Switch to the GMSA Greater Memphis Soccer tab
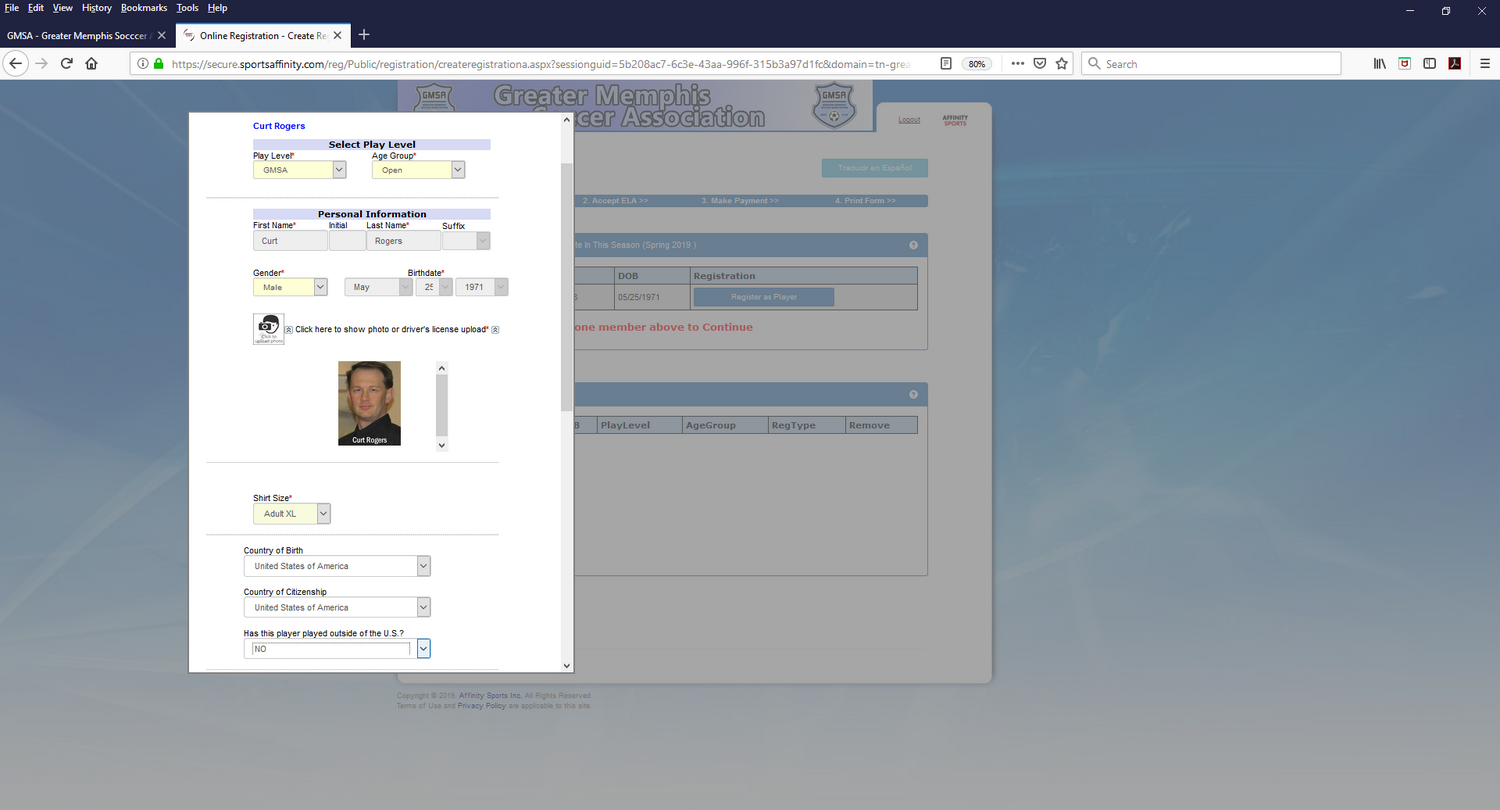1500x810 pixels. tap(80, 35)
